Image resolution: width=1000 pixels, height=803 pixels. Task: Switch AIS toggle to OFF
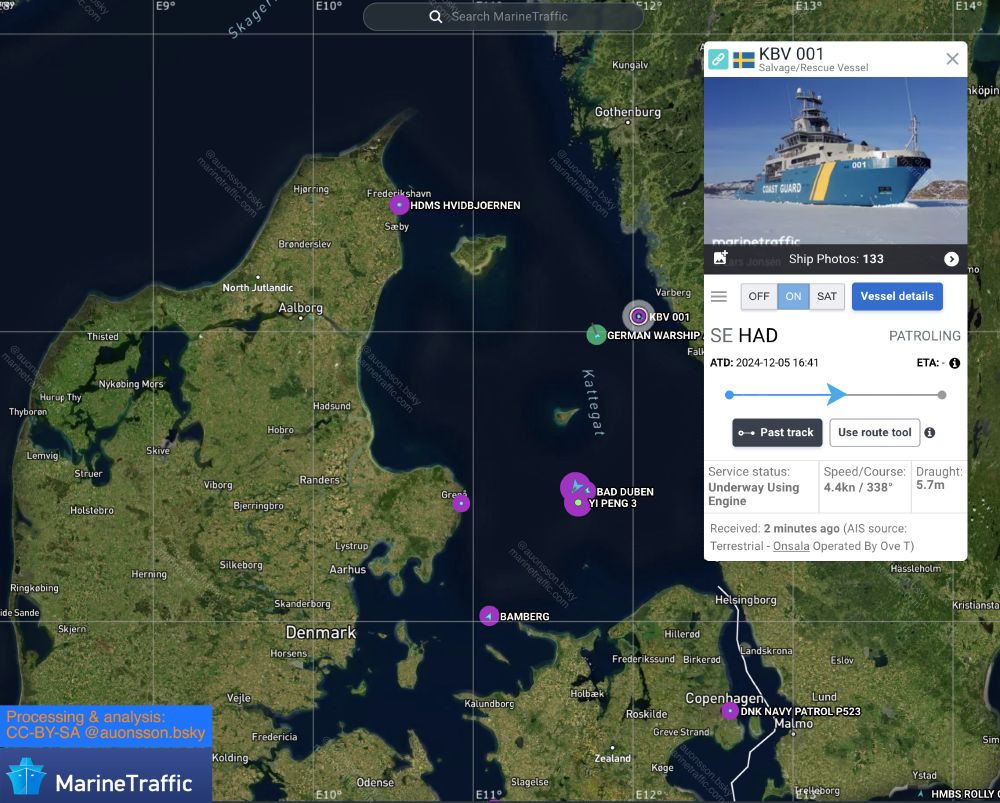click(x=759, y=297)
